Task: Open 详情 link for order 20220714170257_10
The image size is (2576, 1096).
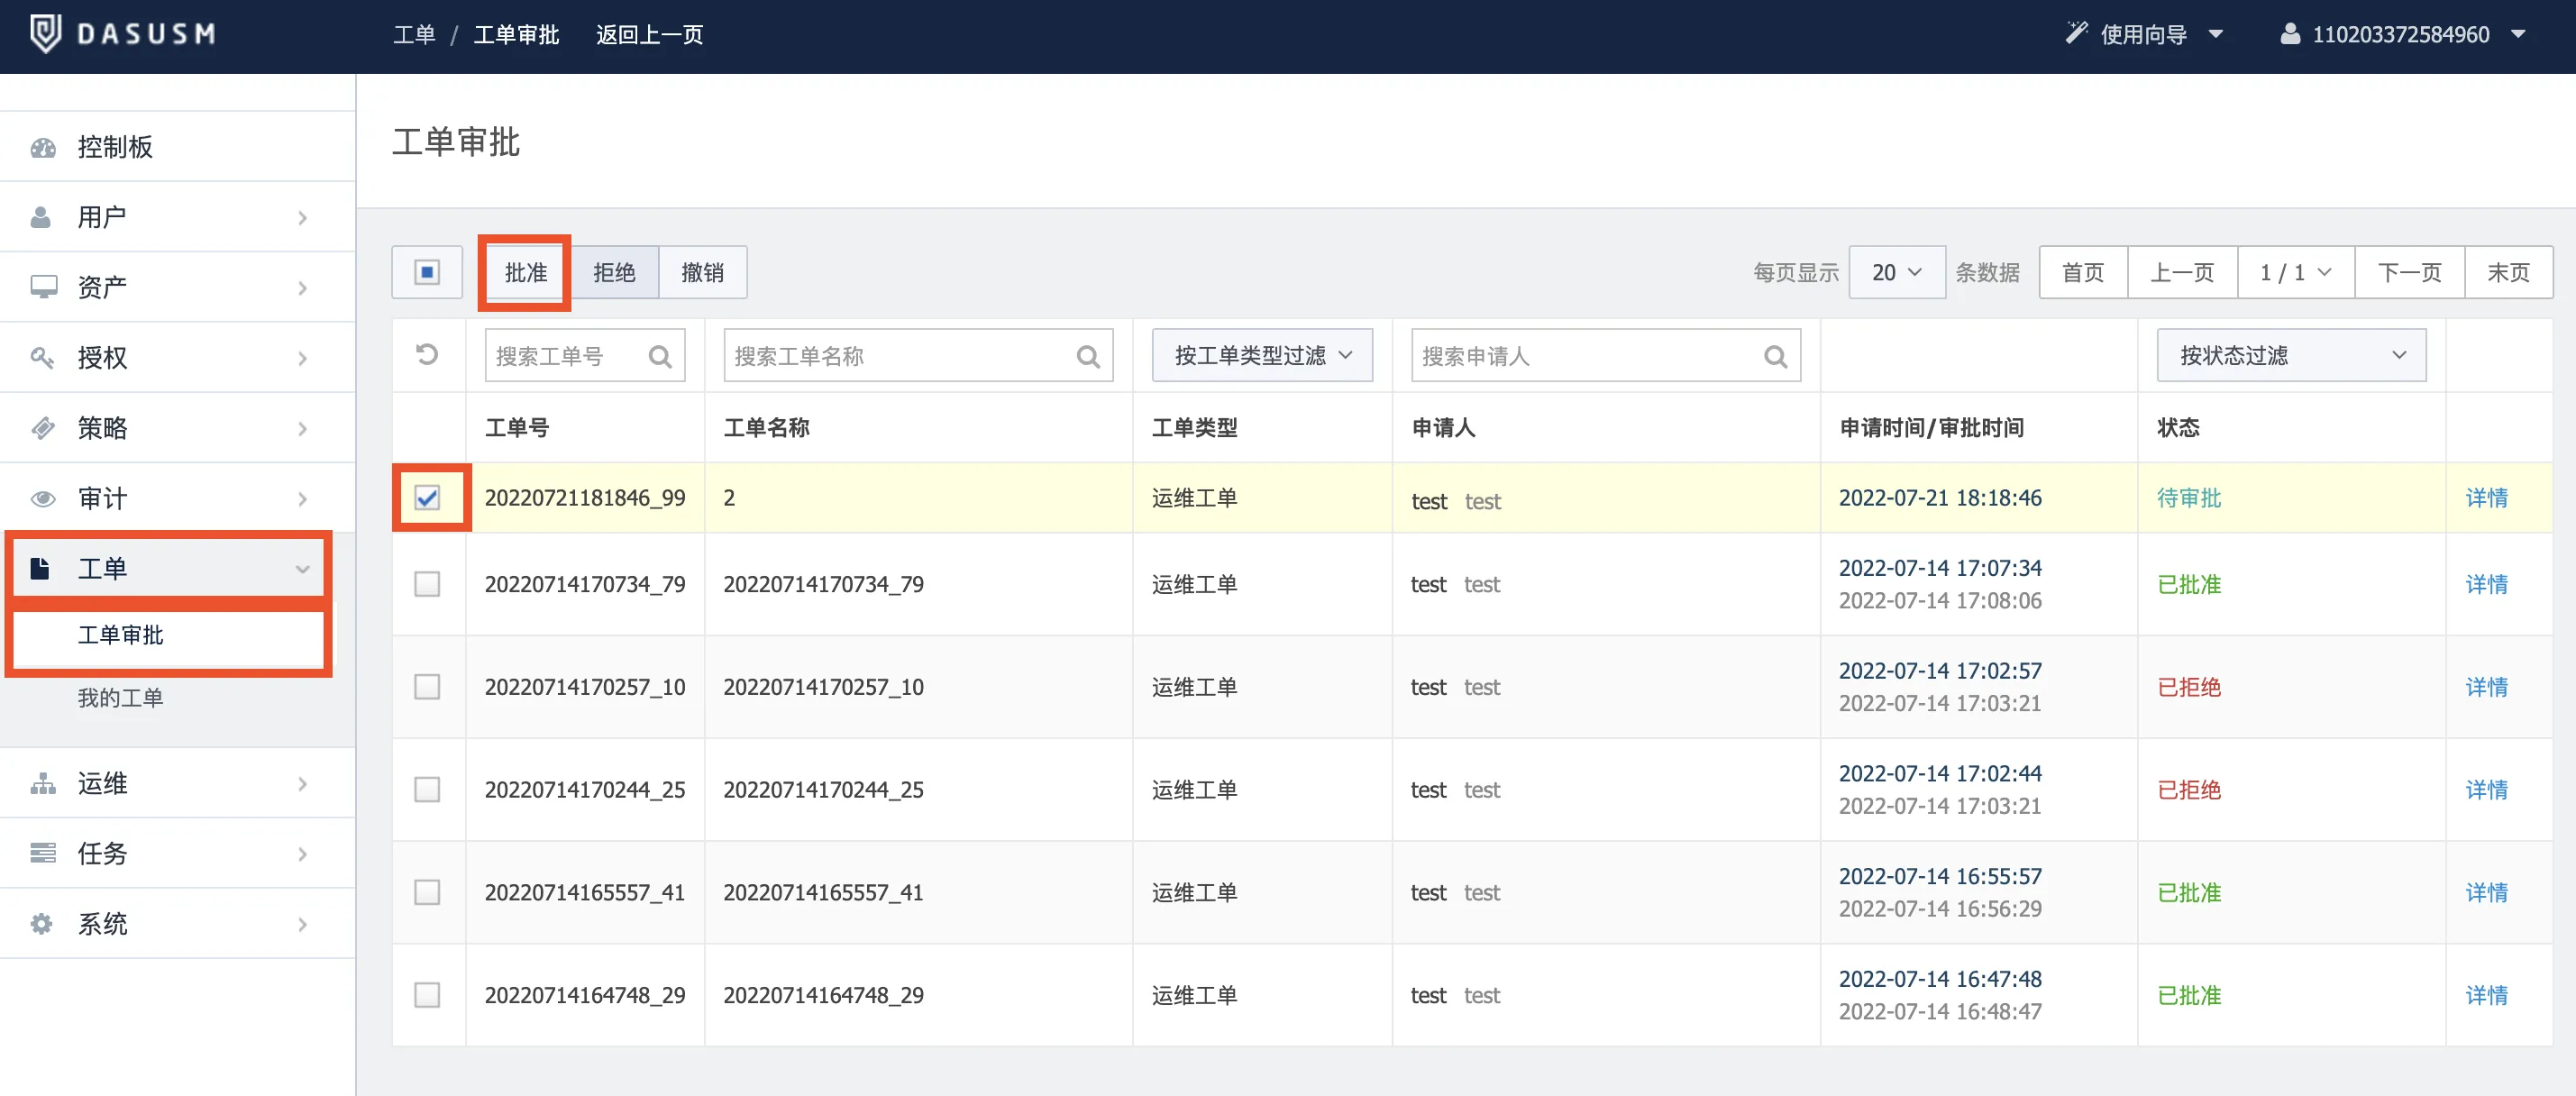Action: coord(2486,687)
